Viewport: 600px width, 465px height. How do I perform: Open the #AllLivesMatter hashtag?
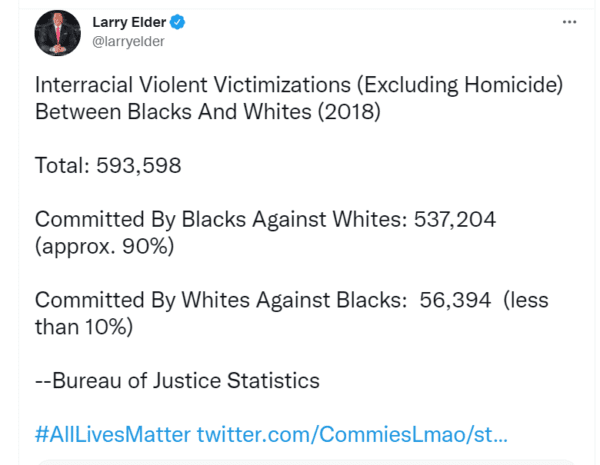[x=112, y=434]
